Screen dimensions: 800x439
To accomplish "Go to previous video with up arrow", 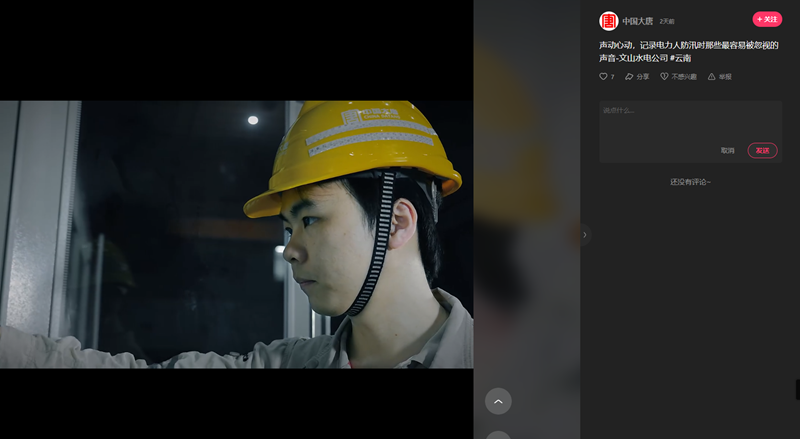I will tap(498, 401).
